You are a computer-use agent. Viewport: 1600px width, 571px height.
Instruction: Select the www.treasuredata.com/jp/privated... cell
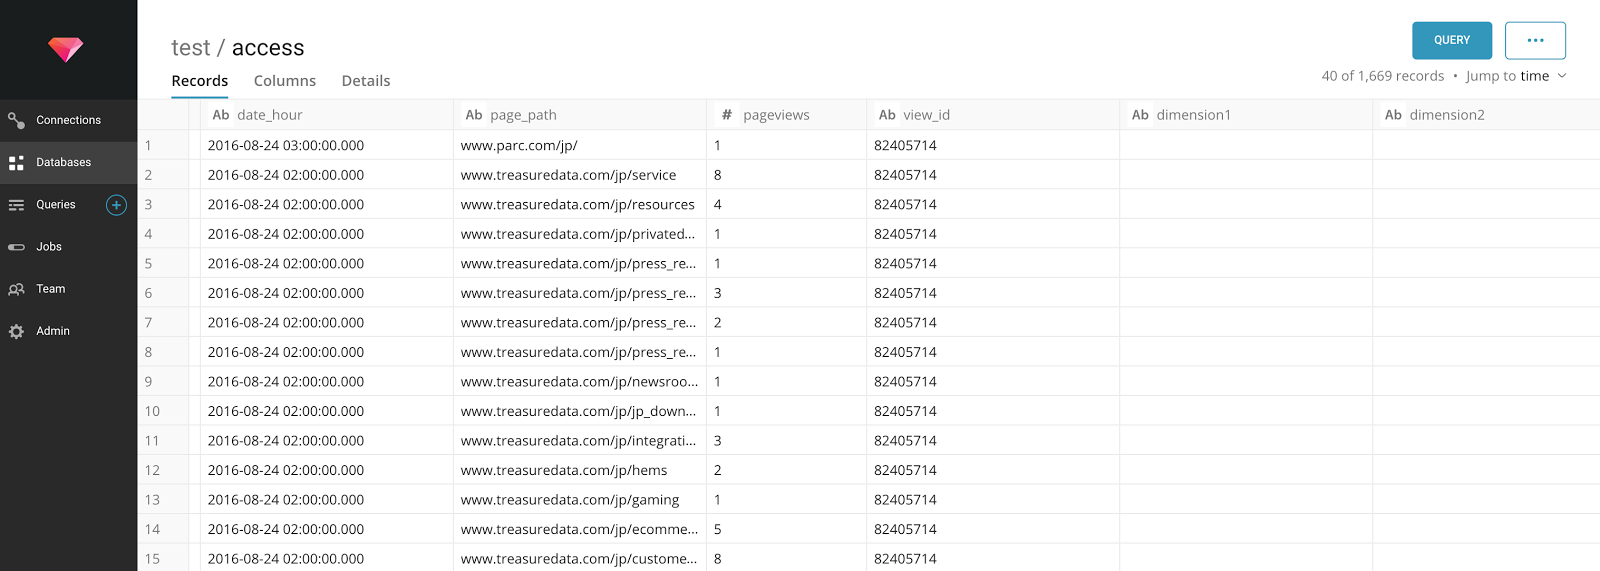coord(580,234)
